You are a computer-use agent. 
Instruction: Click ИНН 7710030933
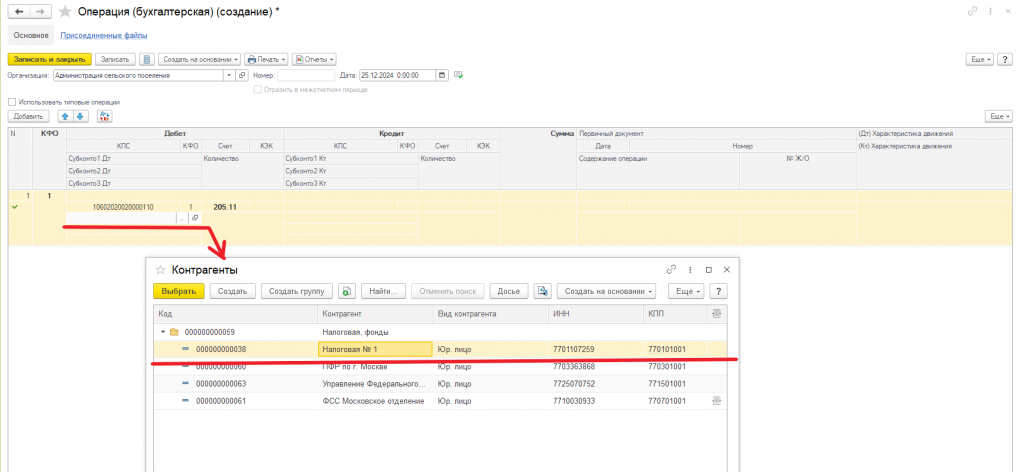(573, 401)
